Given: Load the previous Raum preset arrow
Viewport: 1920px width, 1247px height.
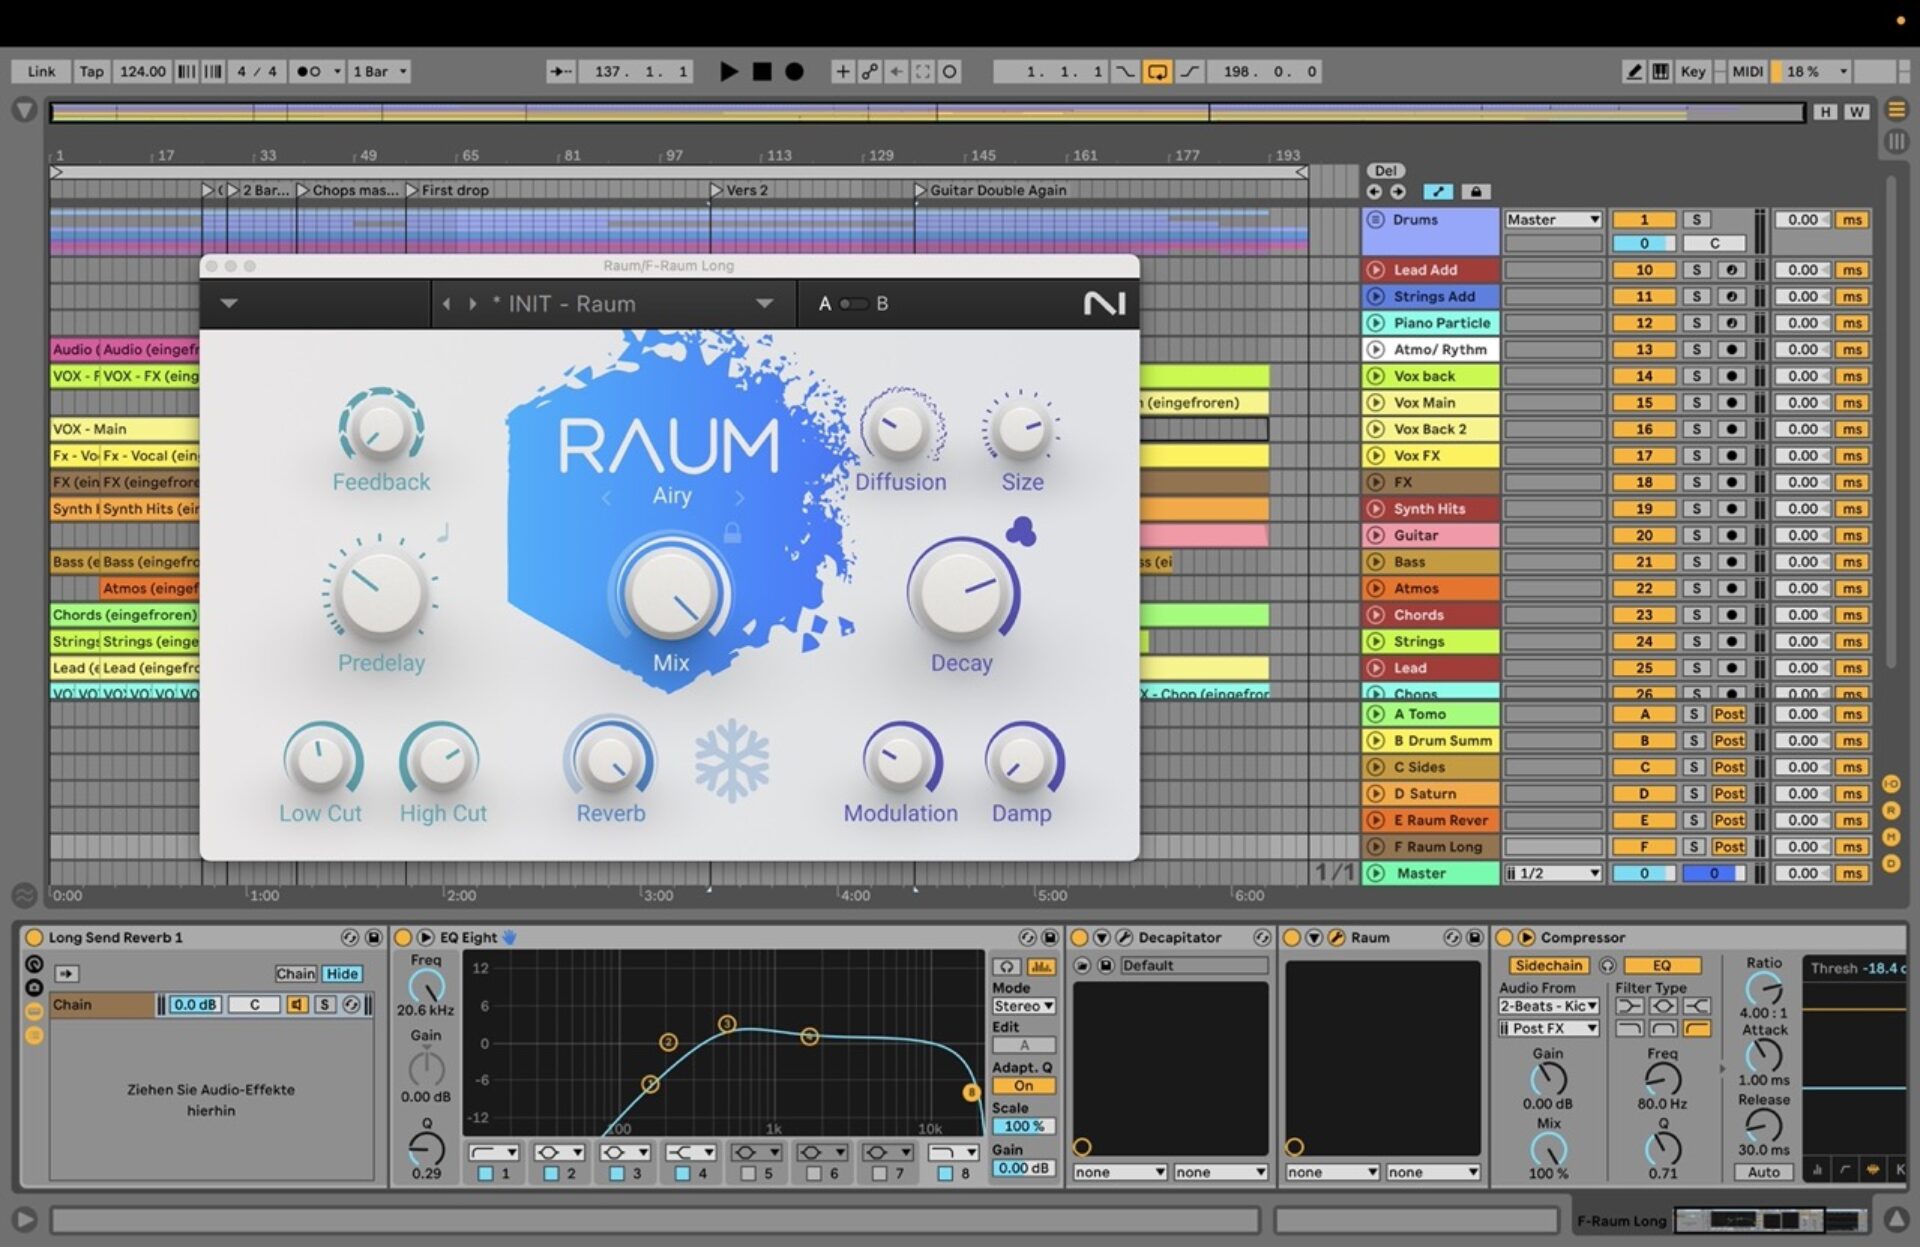Looking at the screenshot, I should click(446, 303).
